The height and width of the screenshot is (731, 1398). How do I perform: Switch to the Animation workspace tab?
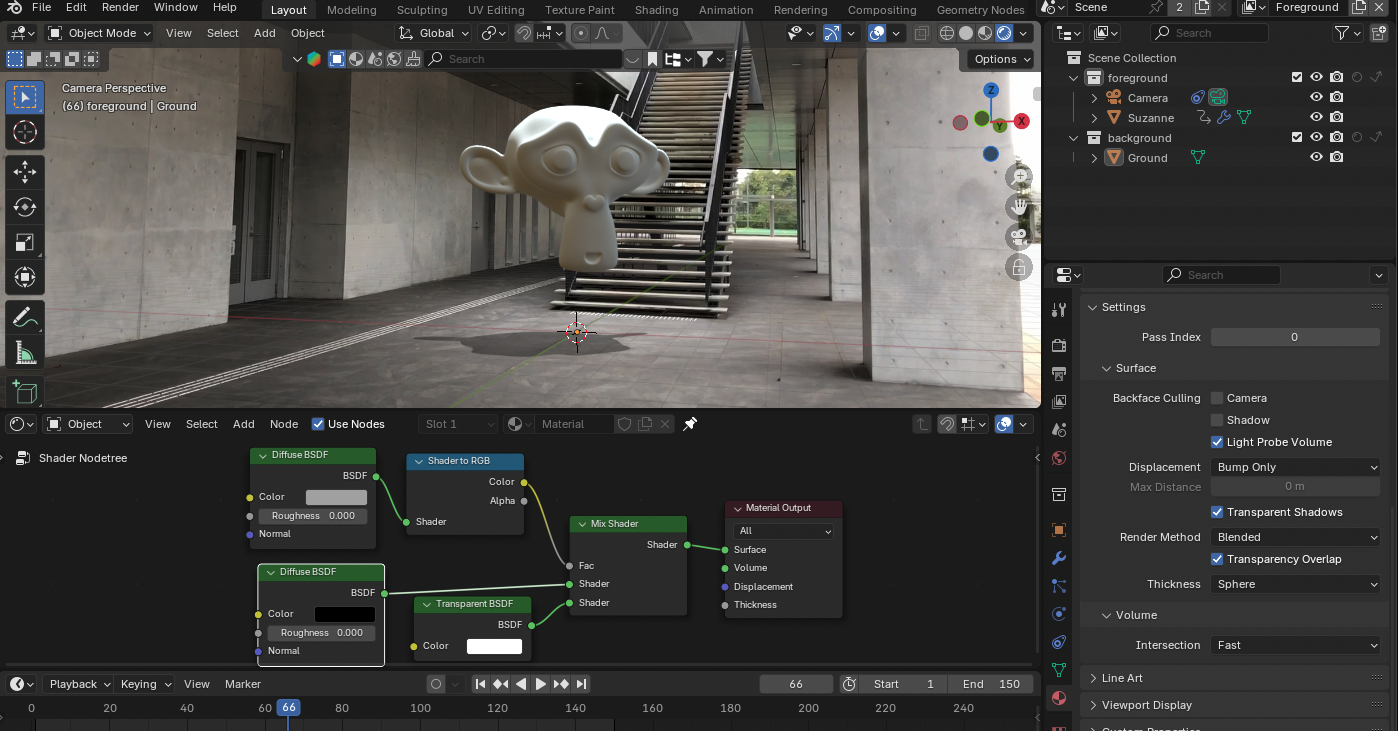[x=726, y=10]
